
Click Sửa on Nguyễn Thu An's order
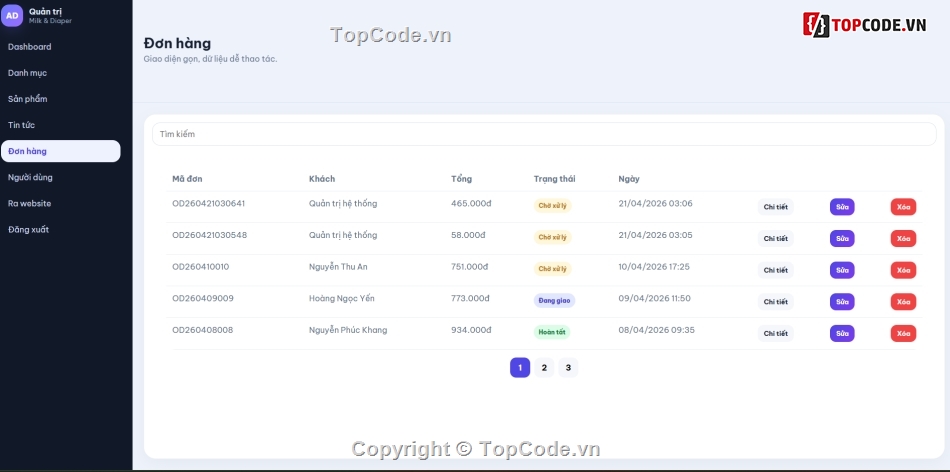pos(842,270)
